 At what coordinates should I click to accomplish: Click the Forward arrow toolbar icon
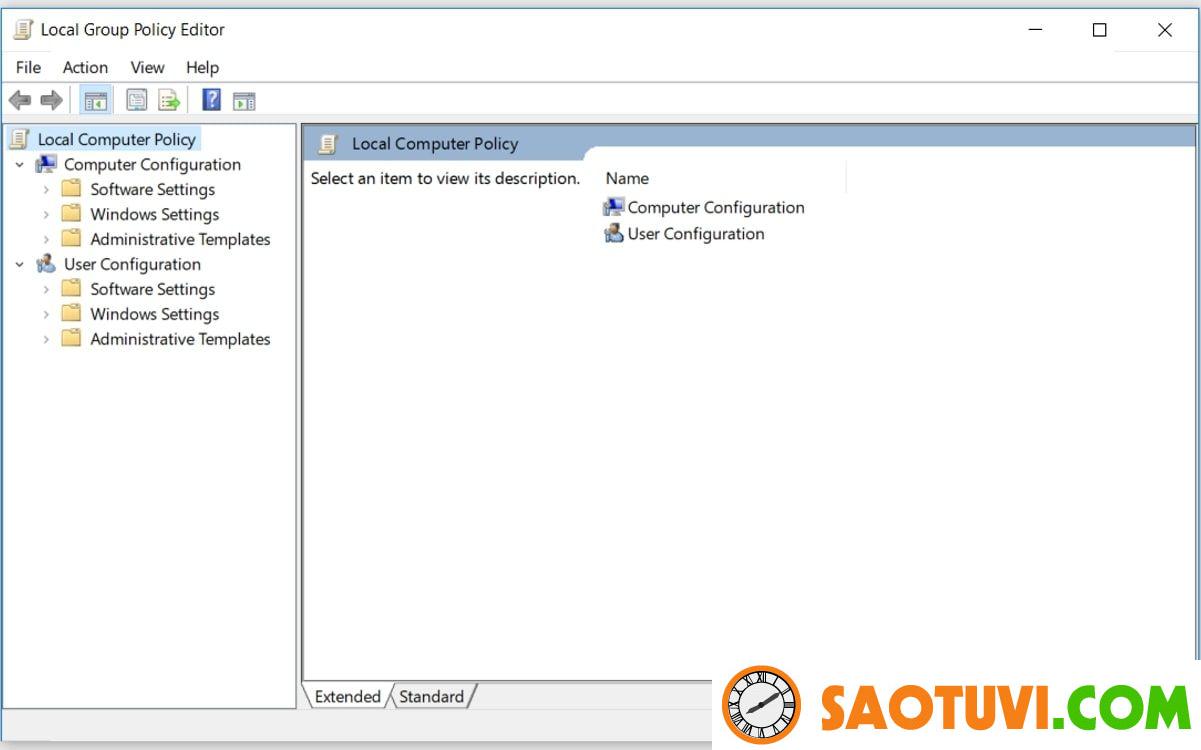click(51, 100)
